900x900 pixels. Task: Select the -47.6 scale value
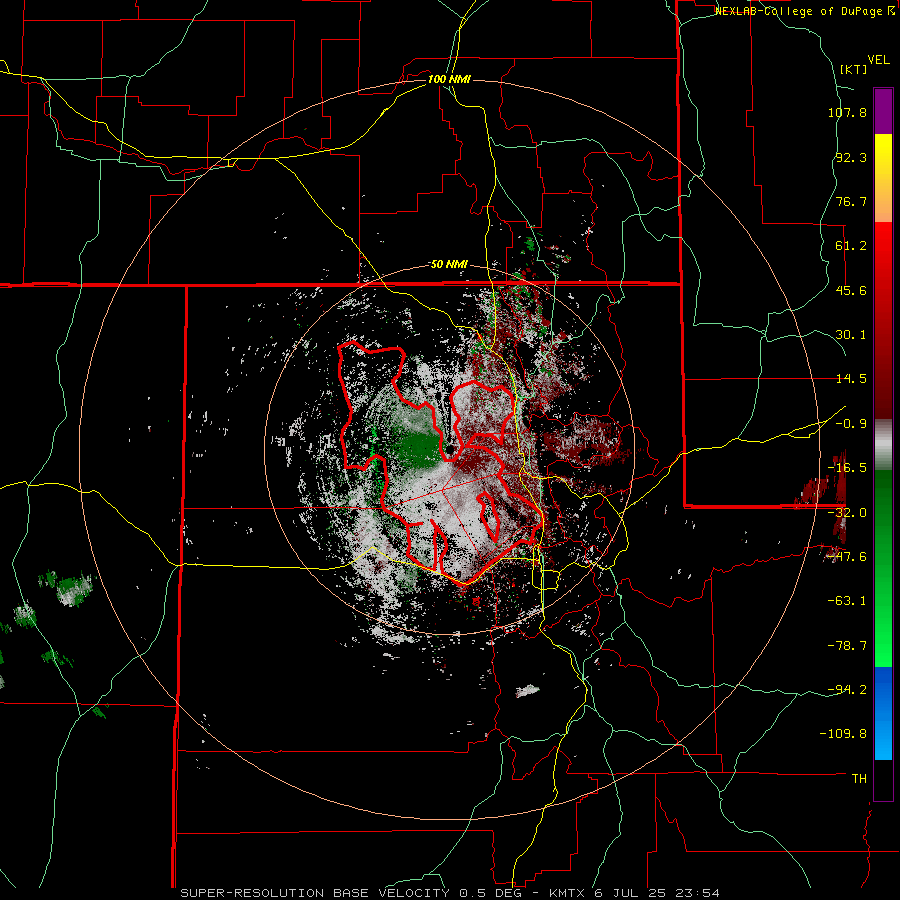(x=847, y=557)
